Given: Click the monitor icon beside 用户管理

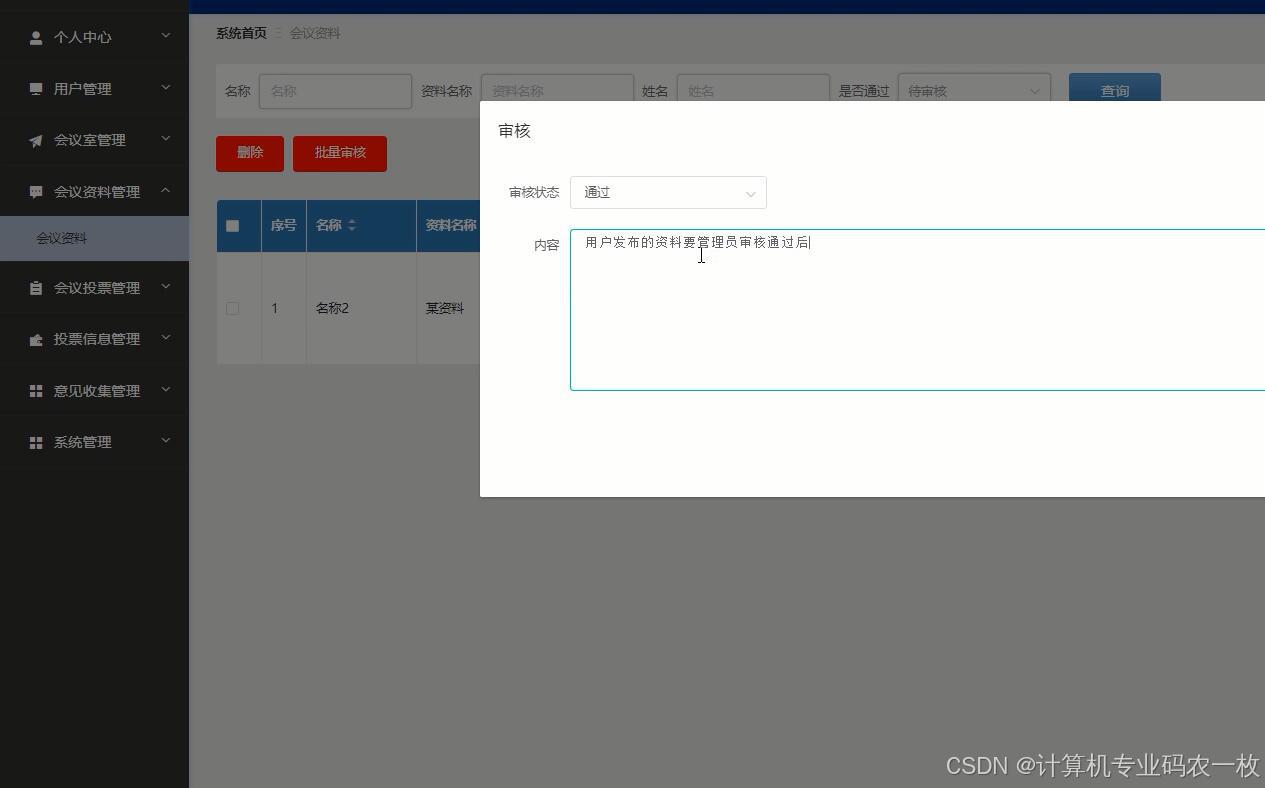Looking at the screenshot, I should (36, 89).
